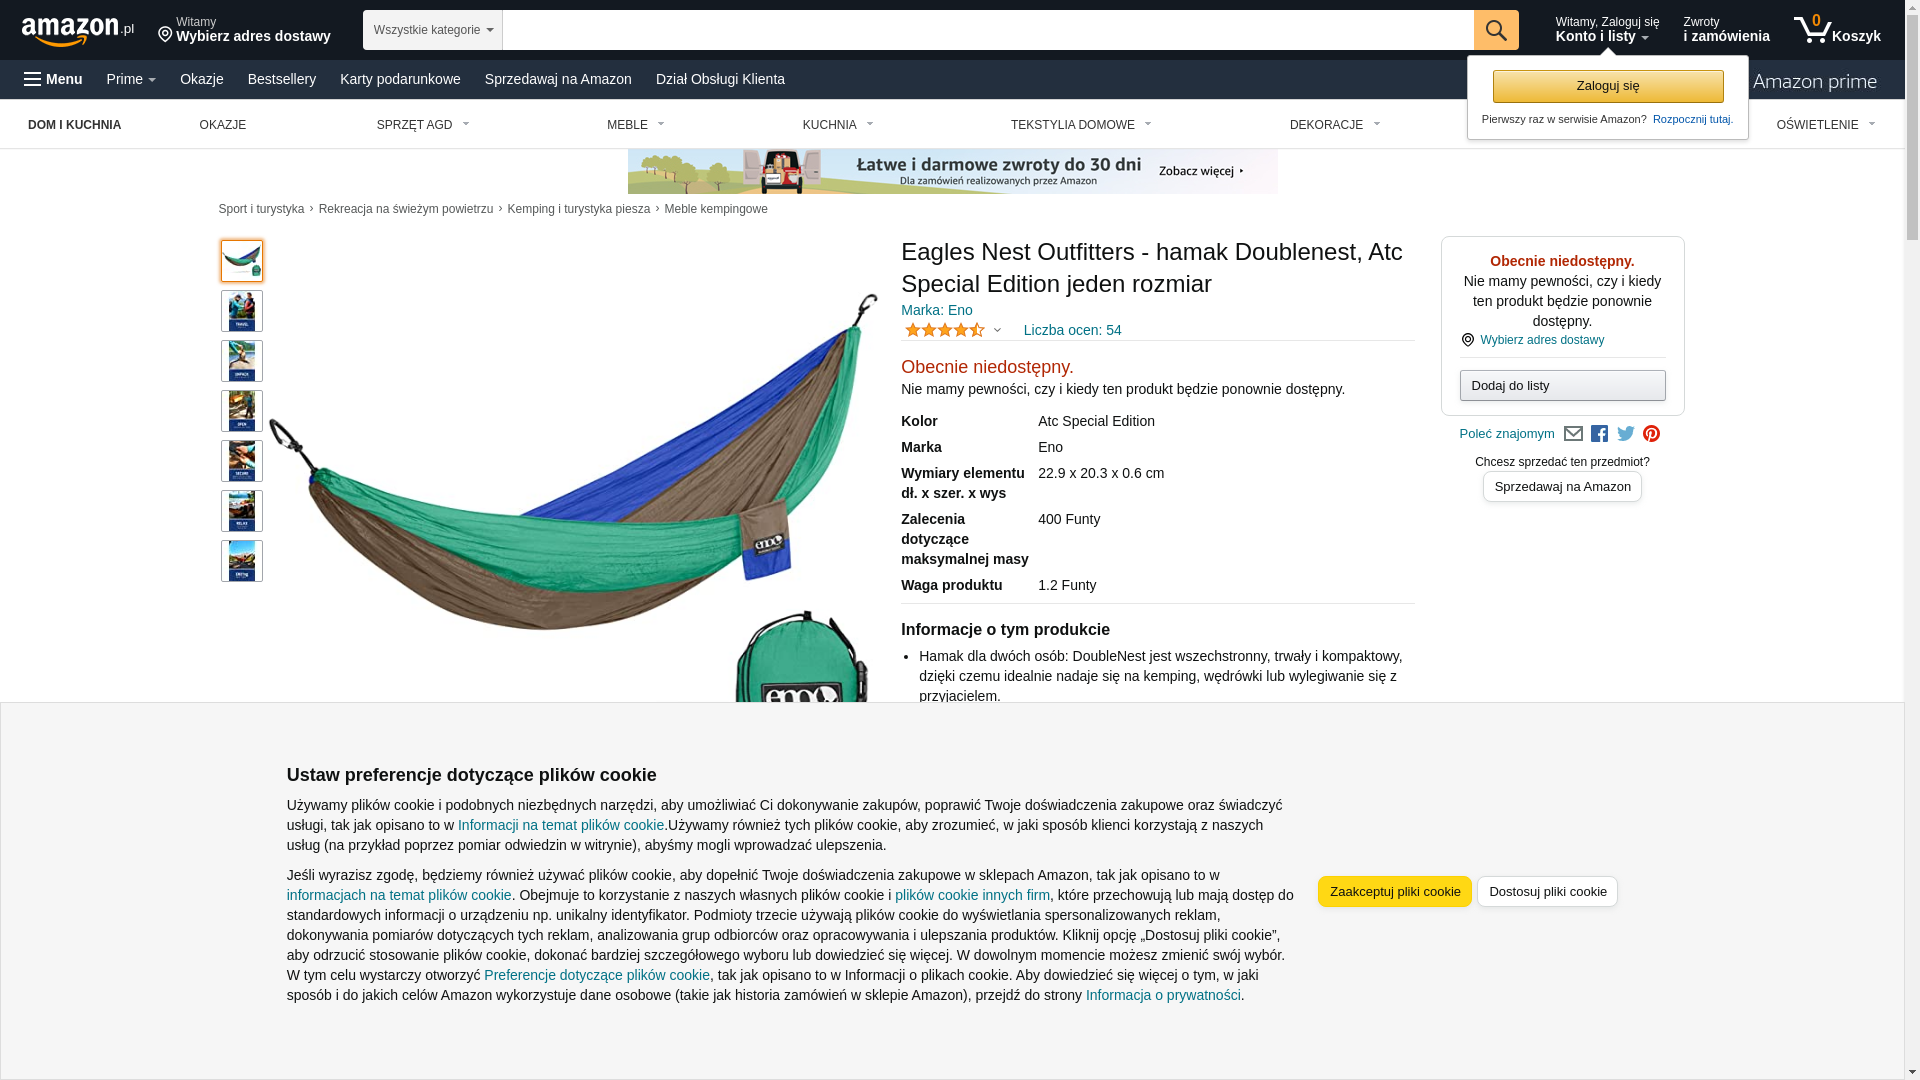Share product on Twitter icon
Image resolution: width=1920 pixels, height=1080 pixels.
[1626, 434]
